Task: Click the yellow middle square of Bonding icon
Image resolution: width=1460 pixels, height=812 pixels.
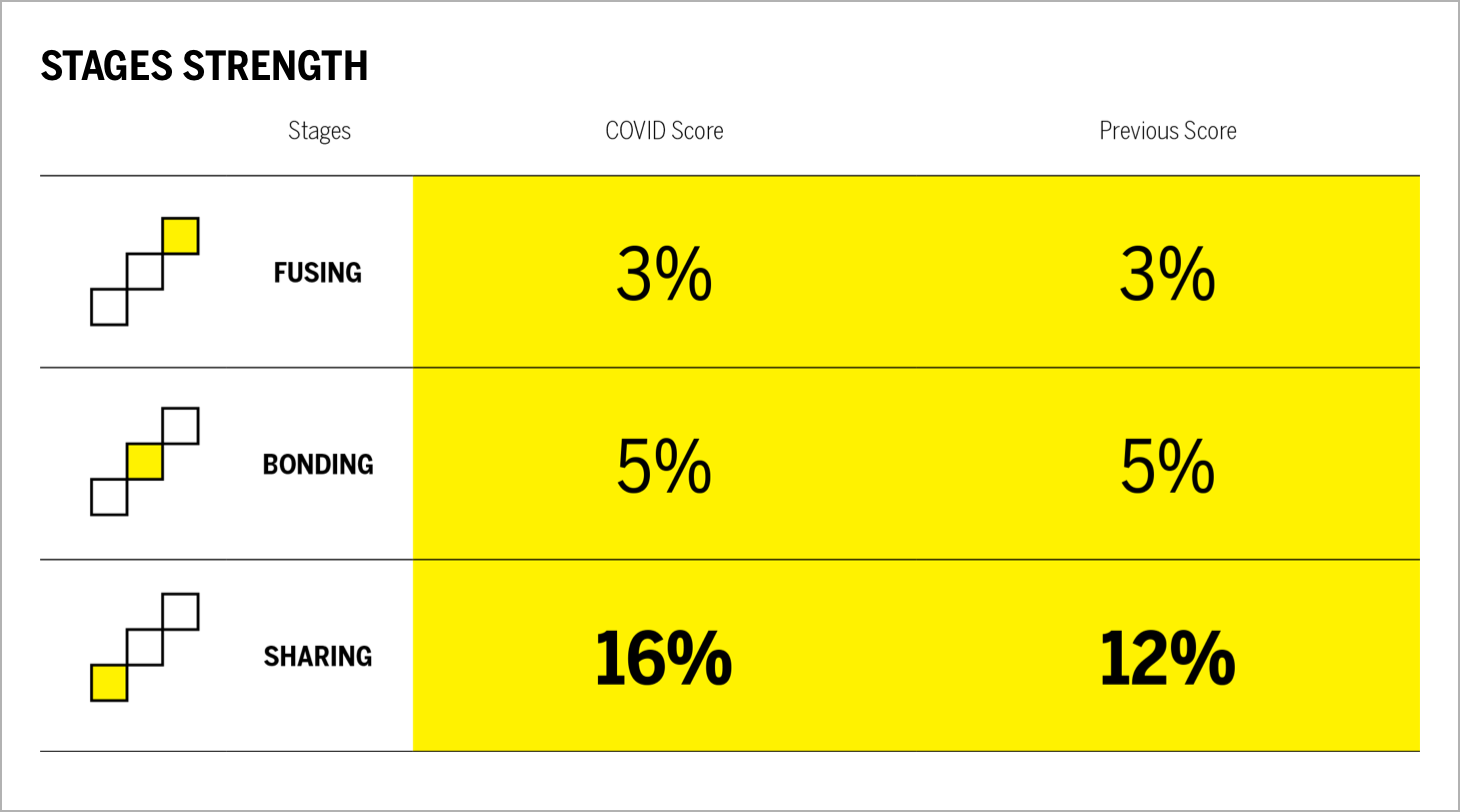Action: 145,462
